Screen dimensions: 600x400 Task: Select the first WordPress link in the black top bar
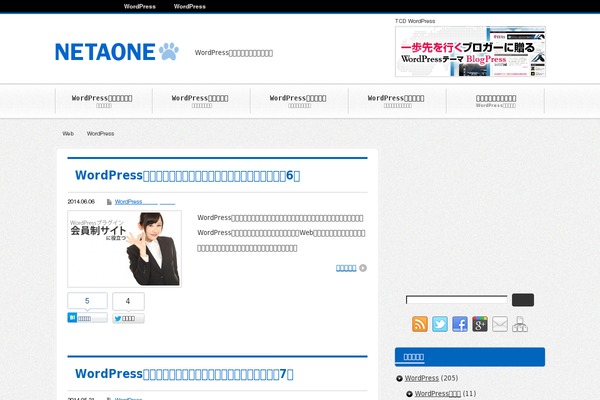tap(140, 7)
